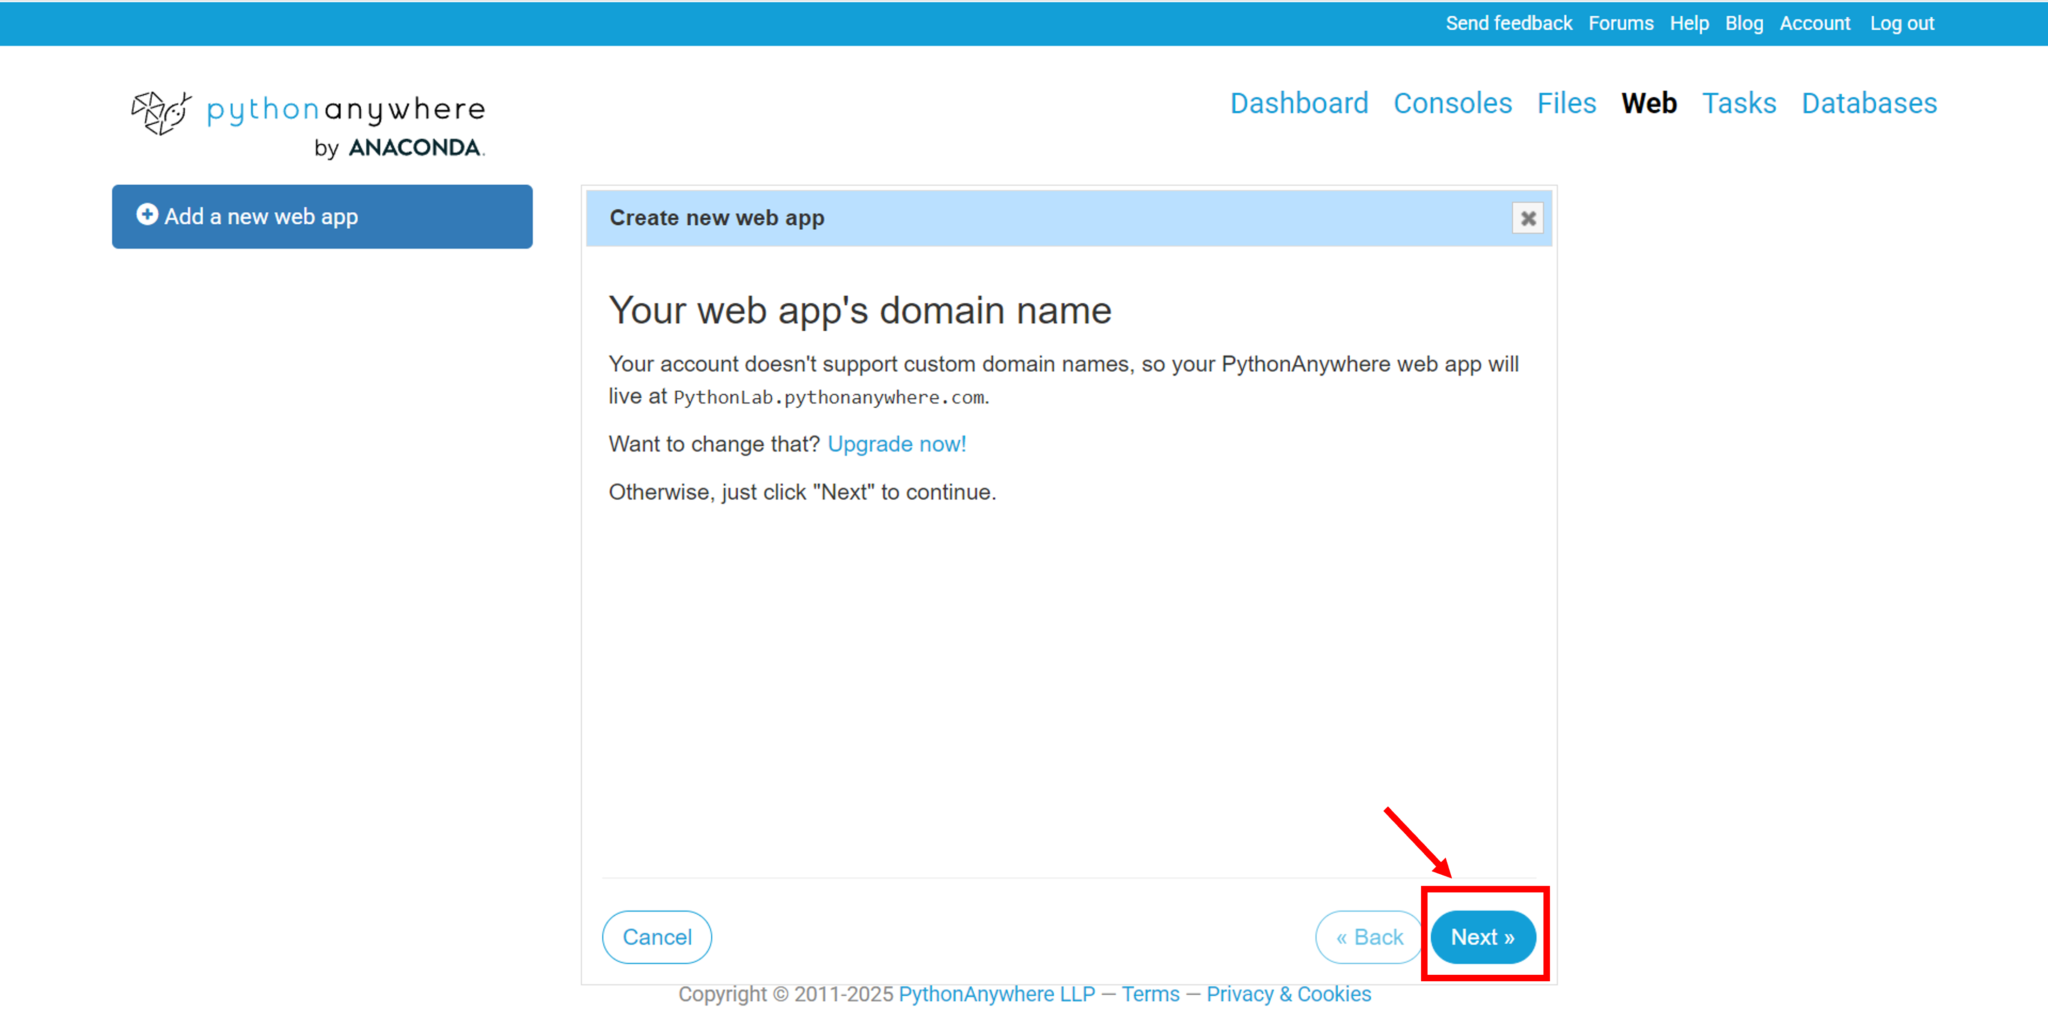Select the Web tab
2048x1012 pixels.
(x=1649, y=103)
